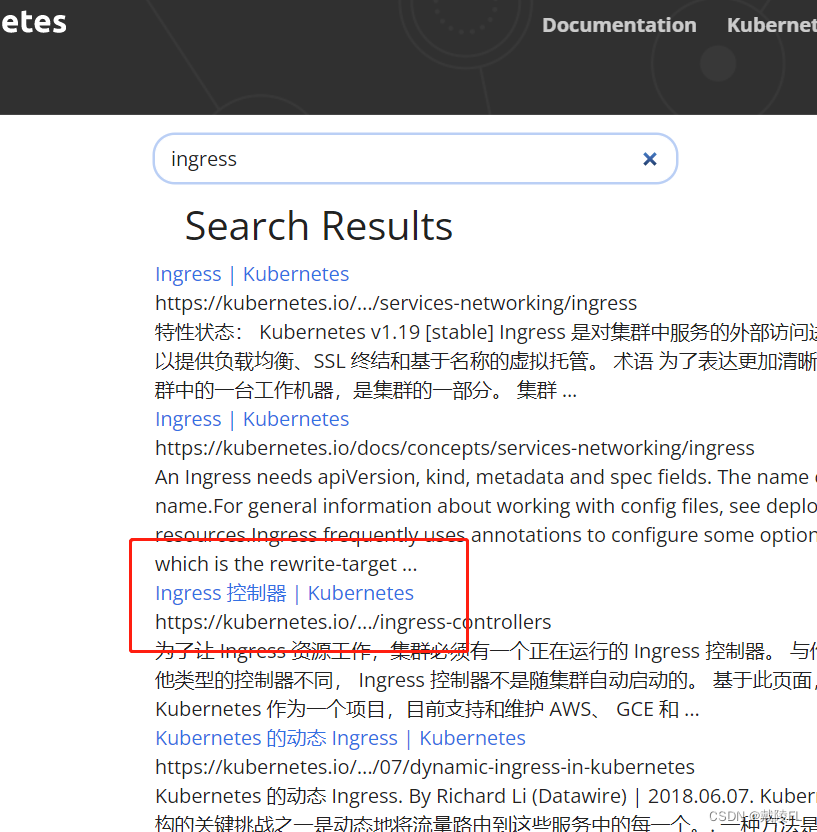Open 'Ingress 控制器 | Kubernetes' result link

coord(284,593)
